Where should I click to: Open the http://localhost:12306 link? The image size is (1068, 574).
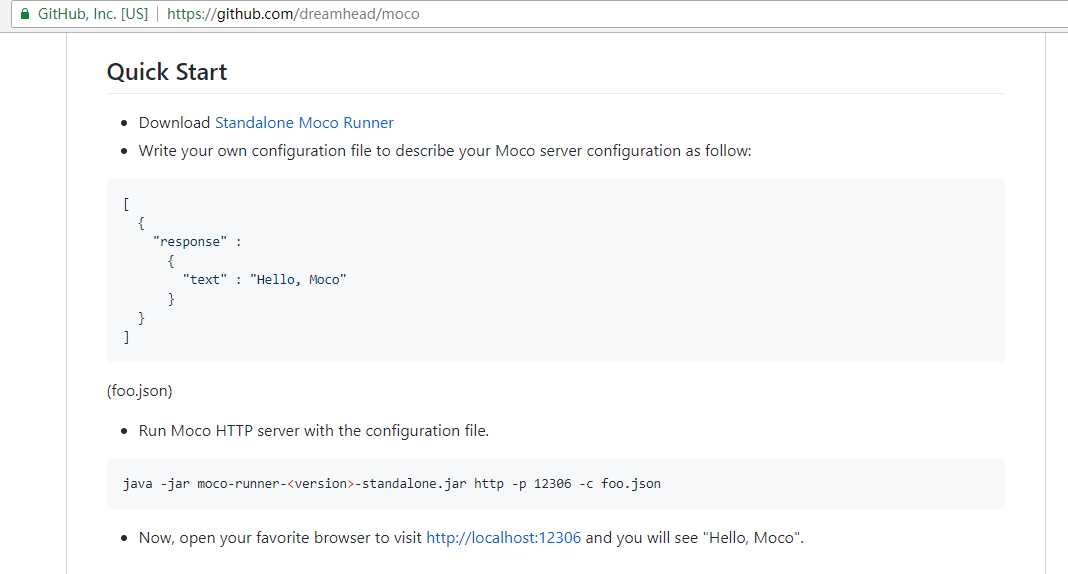(503, 538)
